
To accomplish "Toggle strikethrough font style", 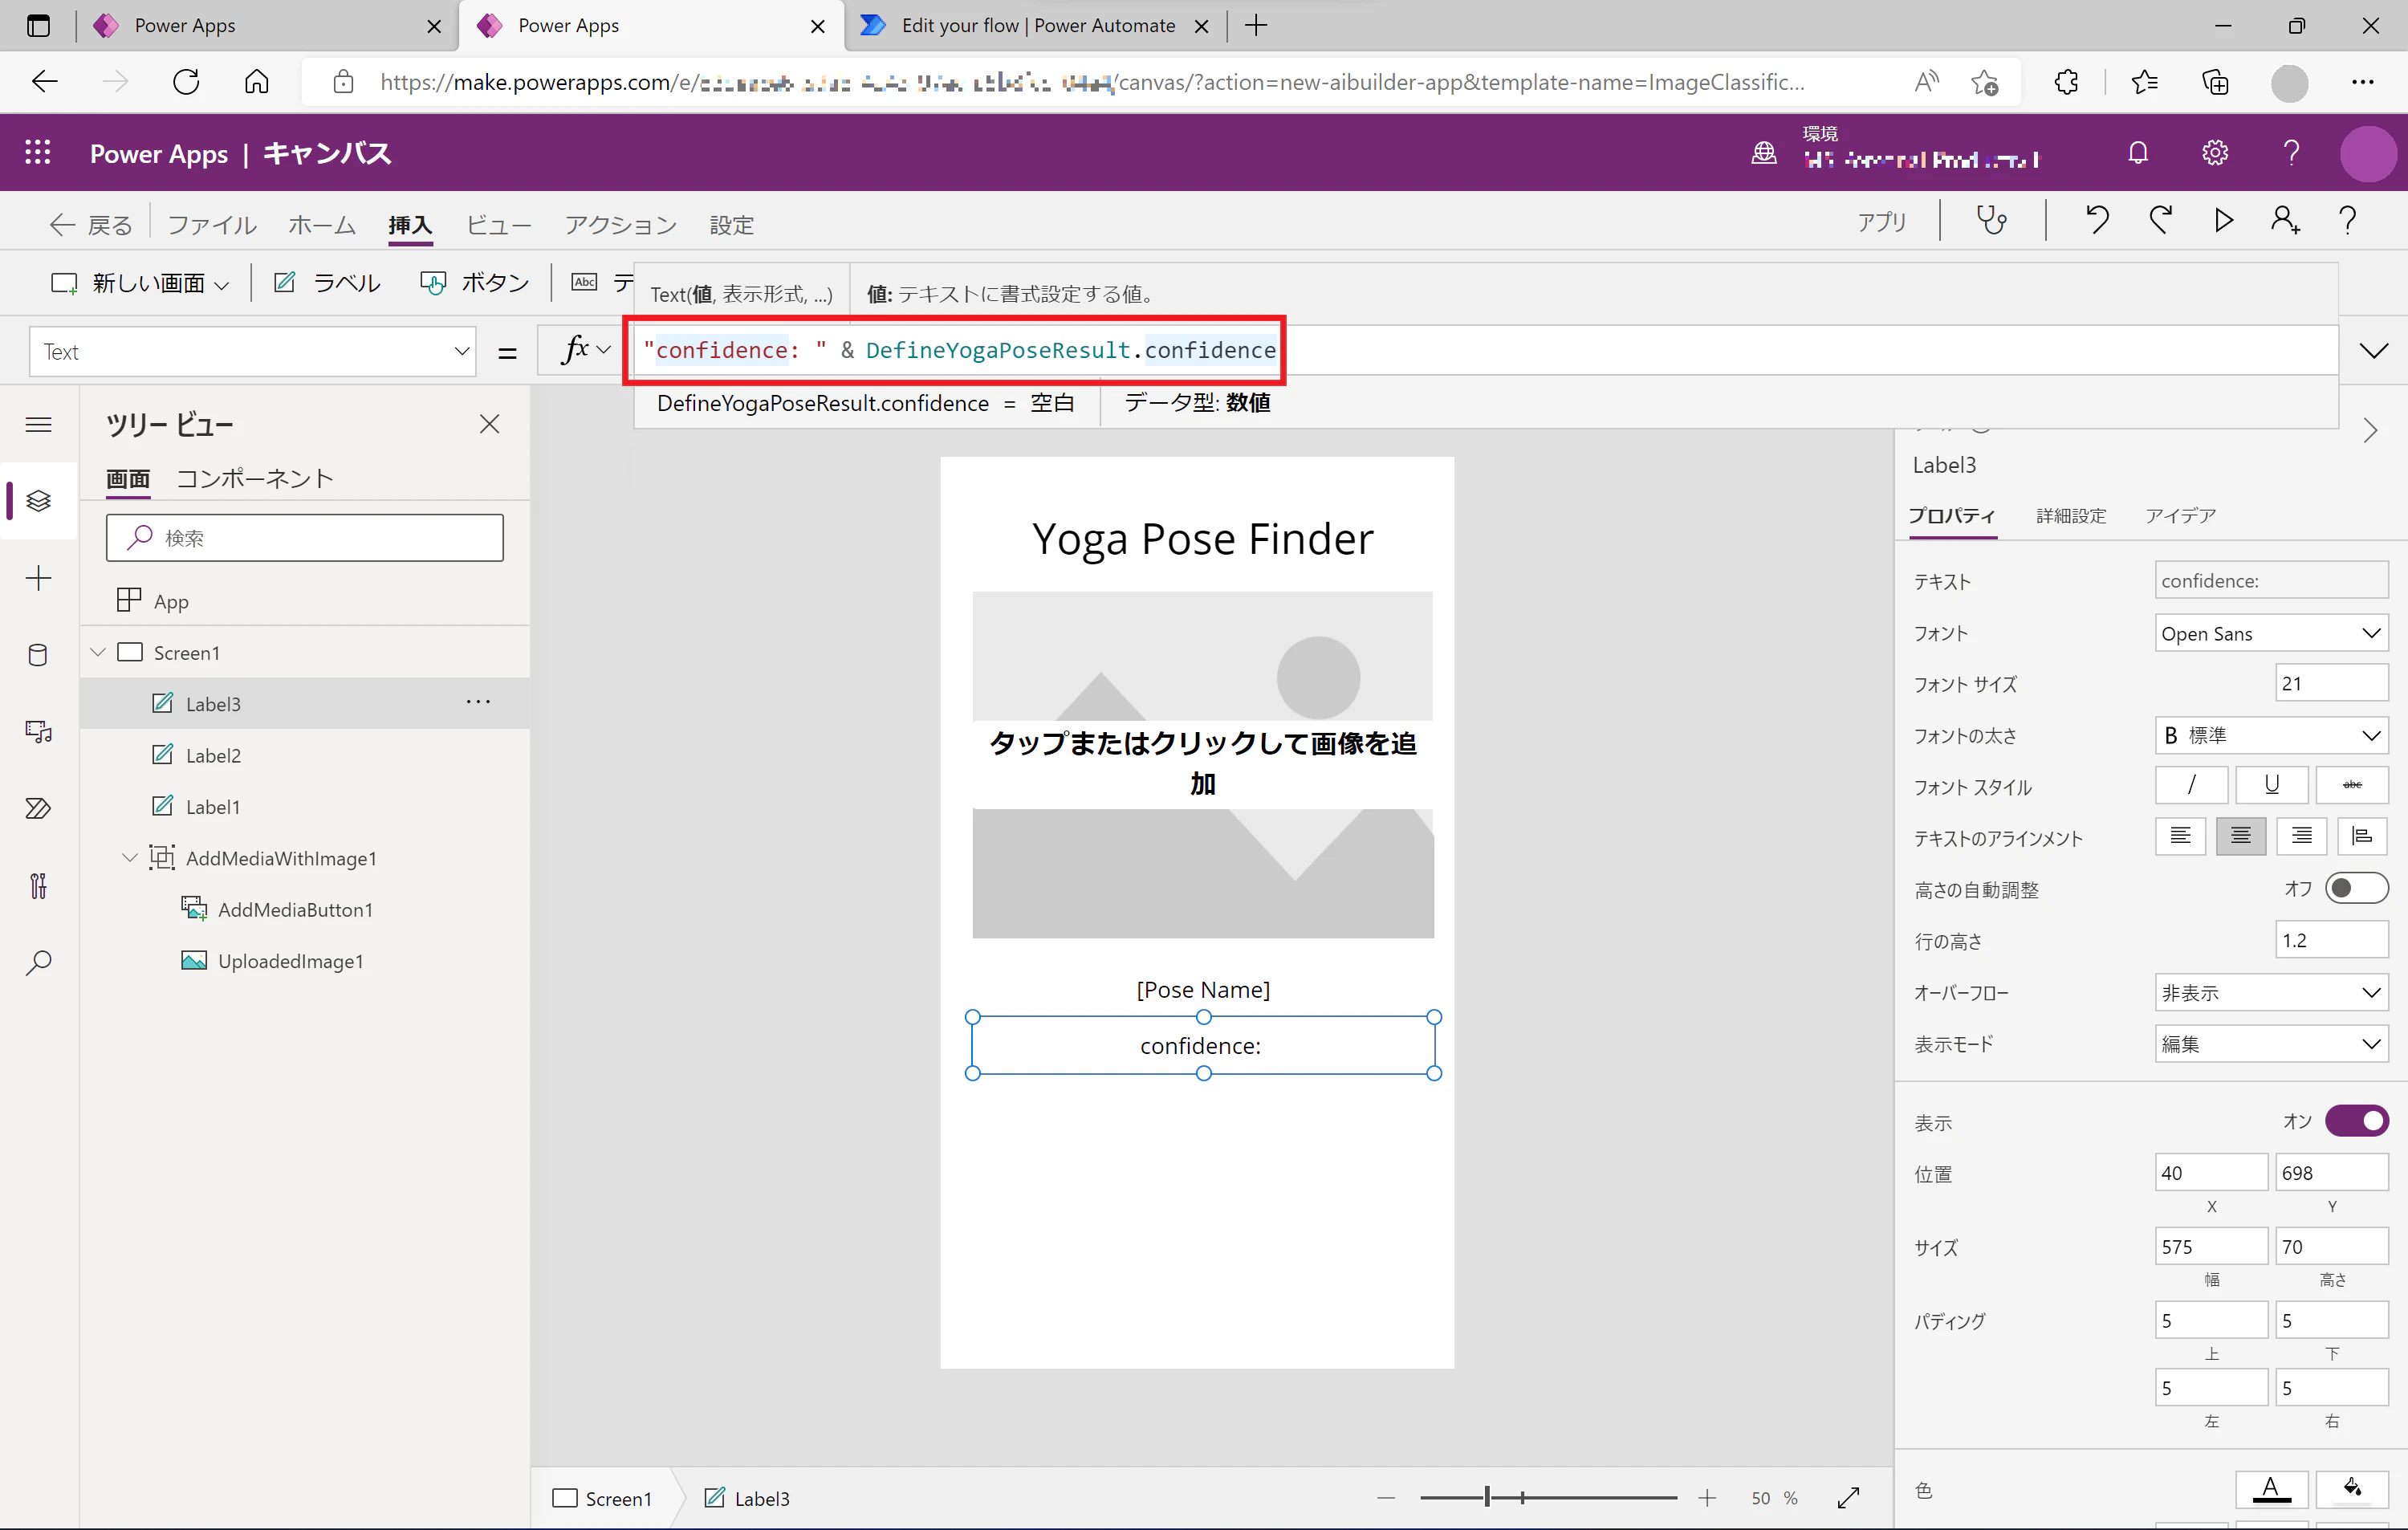I will (2352, 785).
